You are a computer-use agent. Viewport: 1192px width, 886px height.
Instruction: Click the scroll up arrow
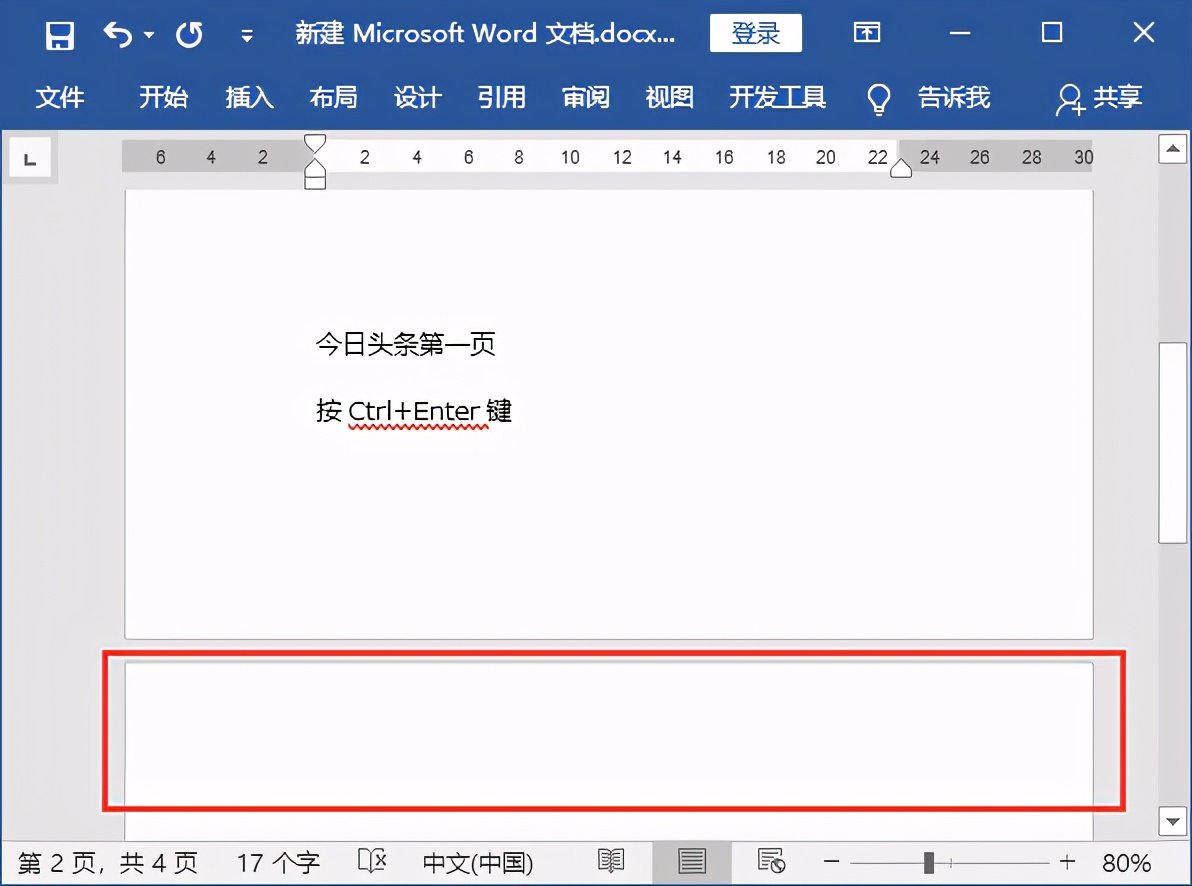[x=1172, y=149]
